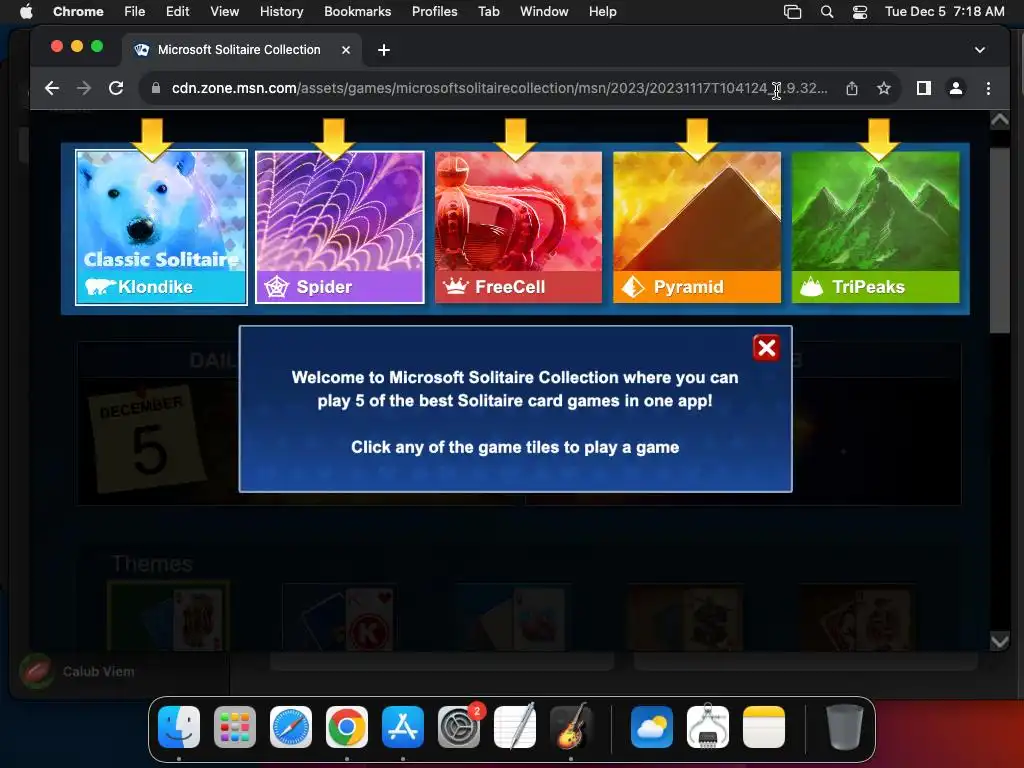Start the Pyramid solitaire tile
Image resolution: width=1024 pixels, height=768 pixels.
click(697, 227)
